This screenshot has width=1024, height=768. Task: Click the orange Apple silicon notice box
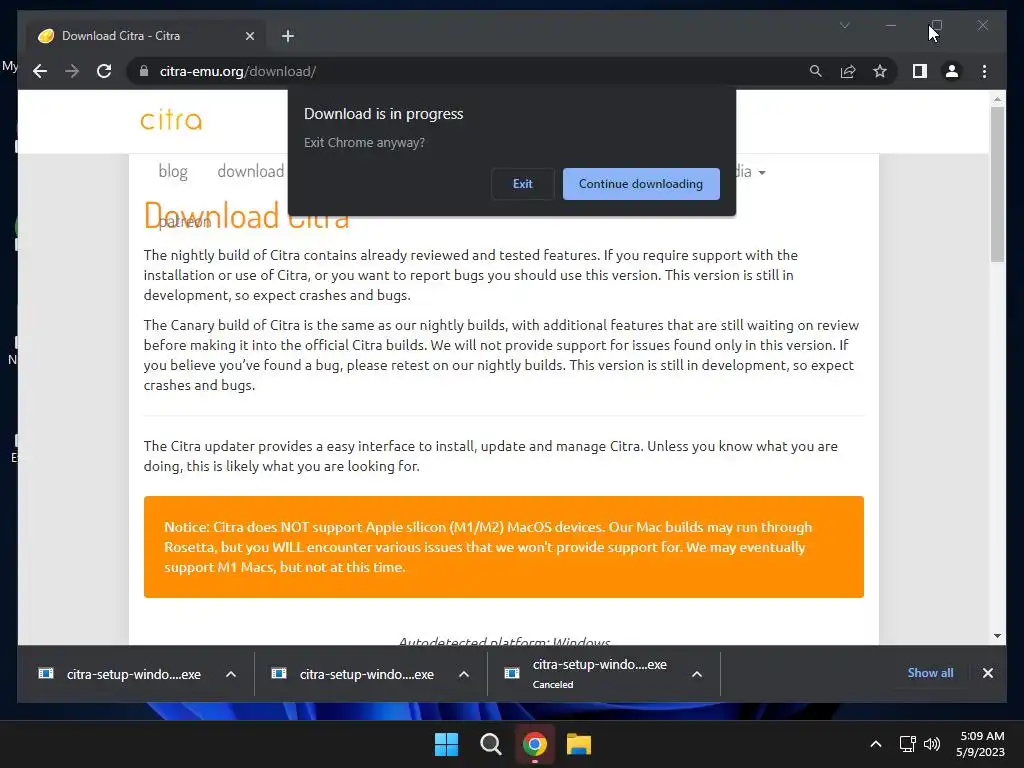pos(504,547)
